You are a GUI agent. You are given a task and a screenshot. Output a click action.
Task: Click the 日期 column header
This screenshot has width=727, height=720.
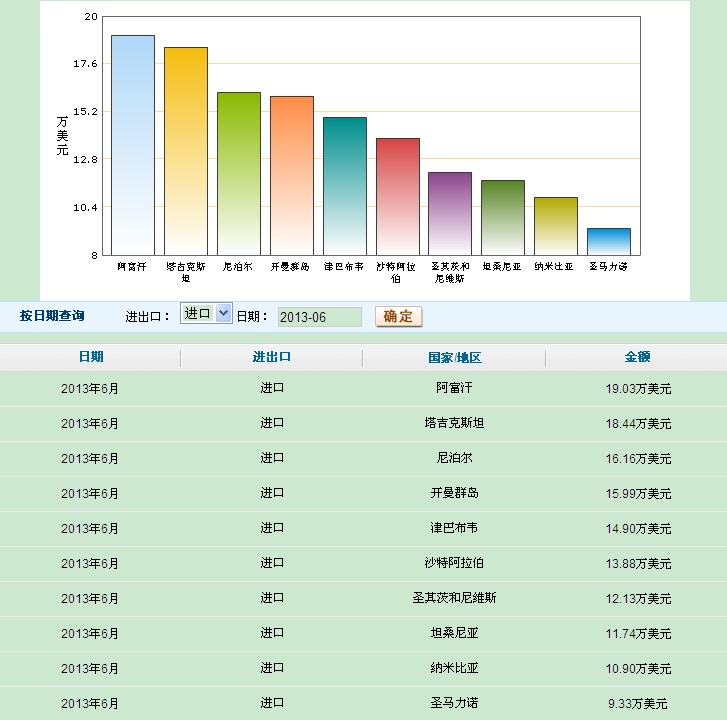90,357
